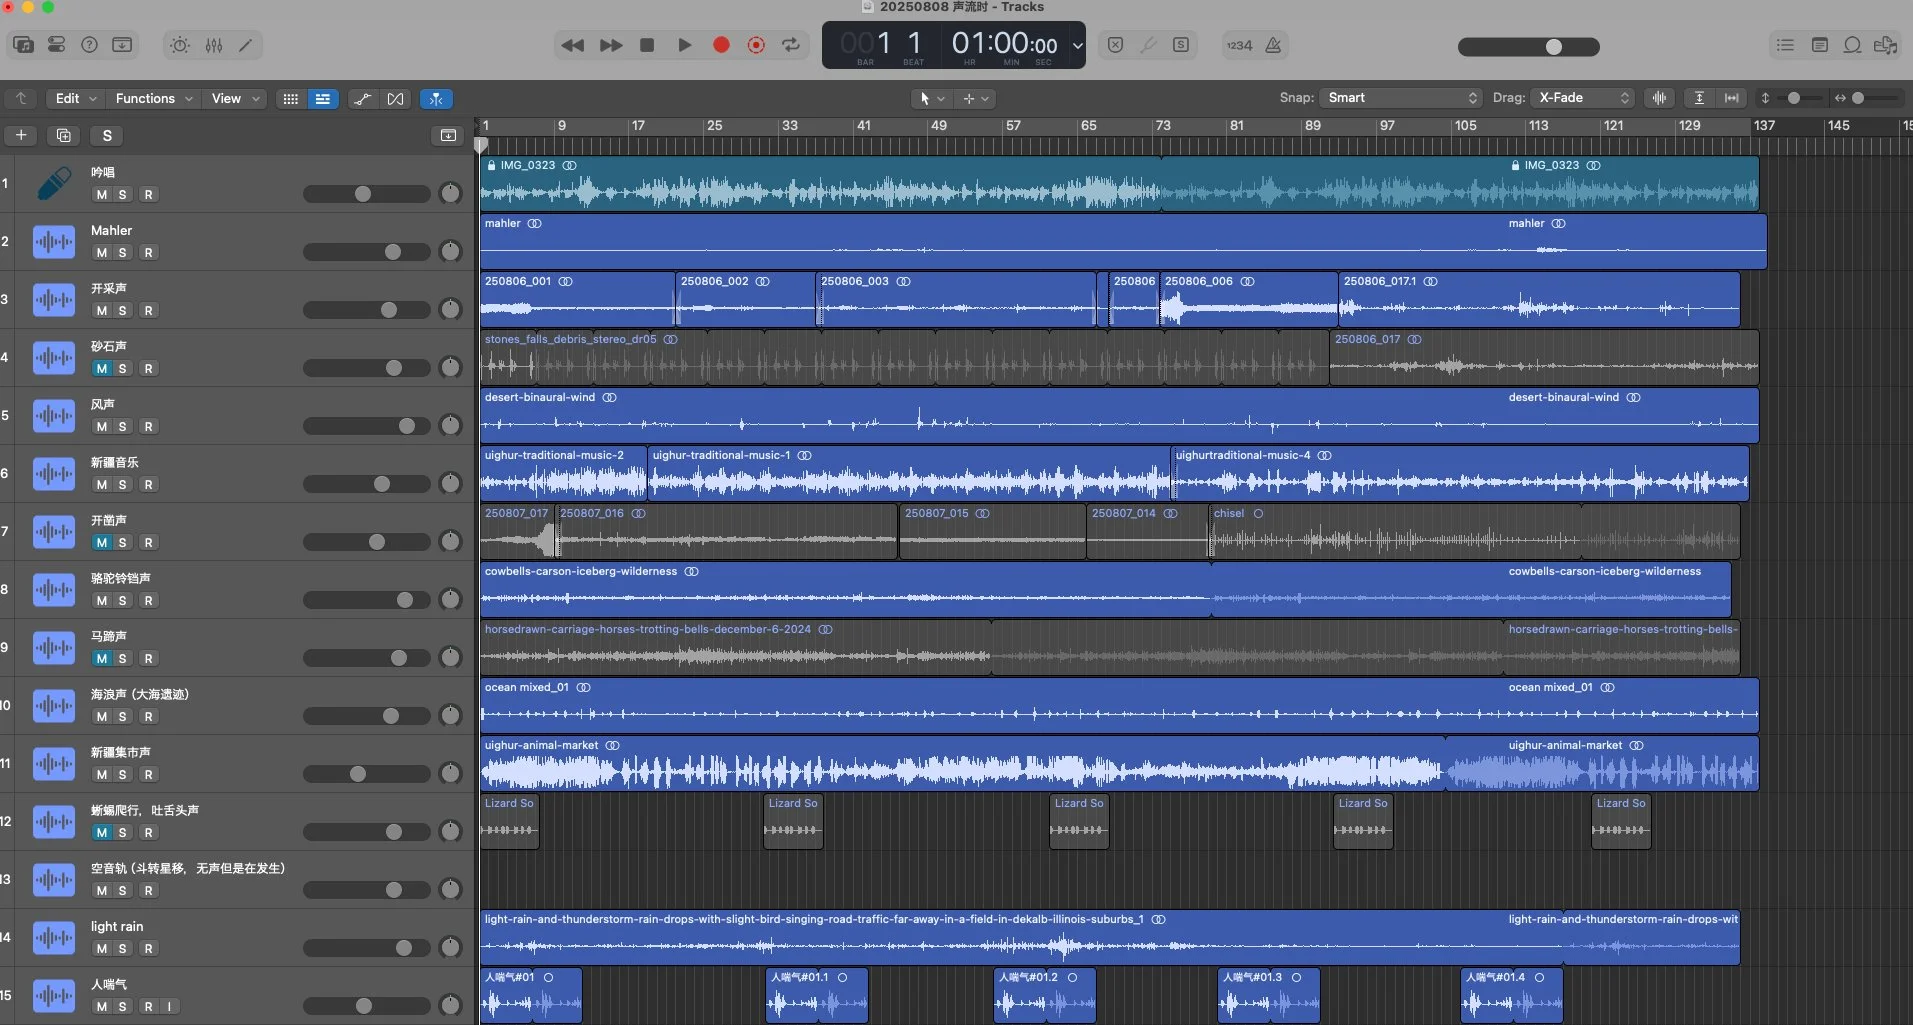
Task: Switch to grid view icon
Action: [290, 99]
